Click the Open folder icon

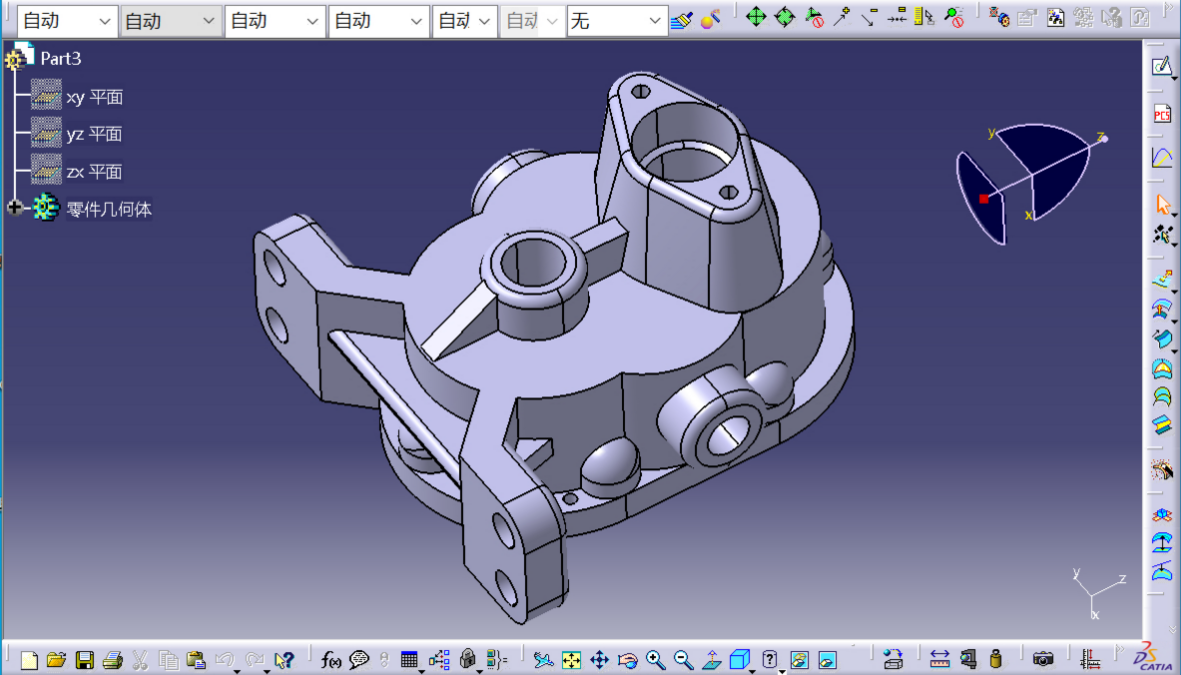pos(56,660)
